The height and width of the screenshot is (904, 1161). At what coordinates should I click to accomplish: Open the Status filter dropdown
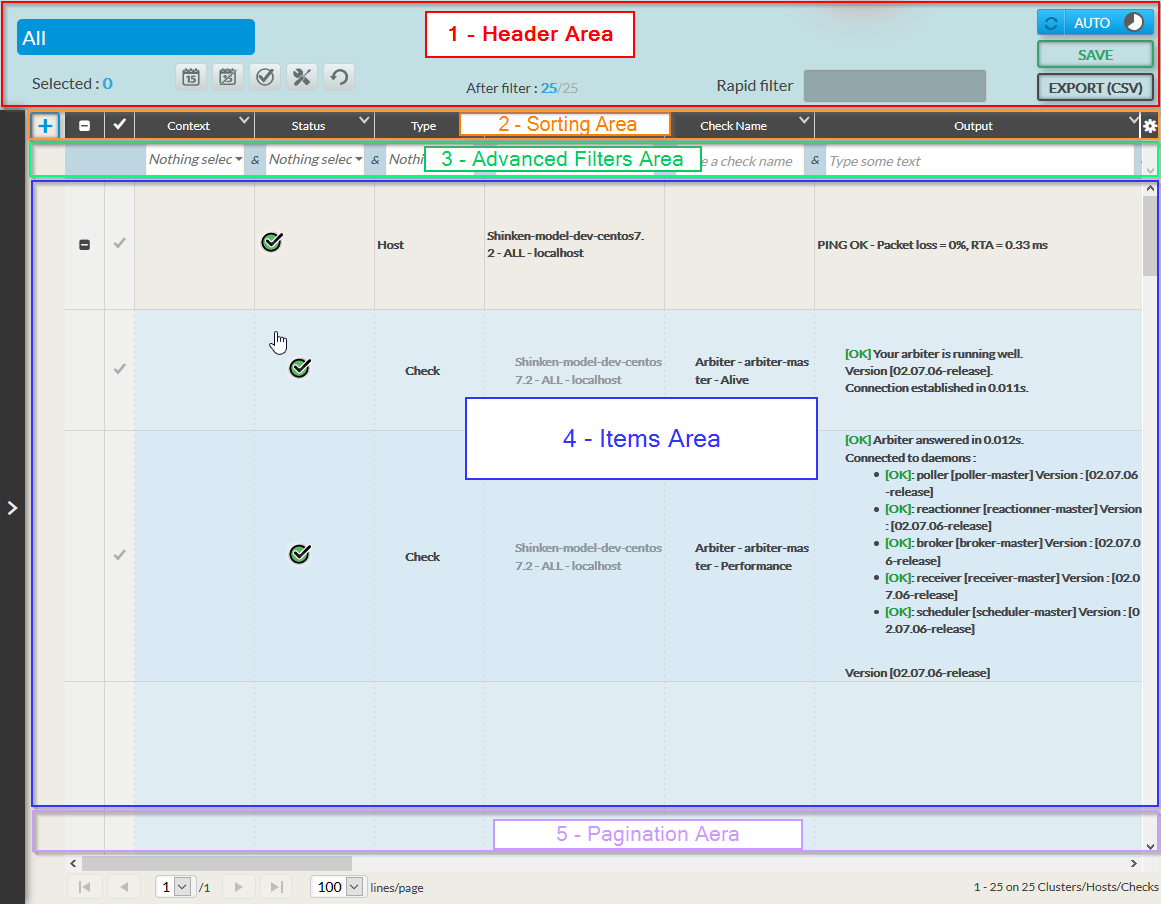pyautogui.click(x=315, y=160)
